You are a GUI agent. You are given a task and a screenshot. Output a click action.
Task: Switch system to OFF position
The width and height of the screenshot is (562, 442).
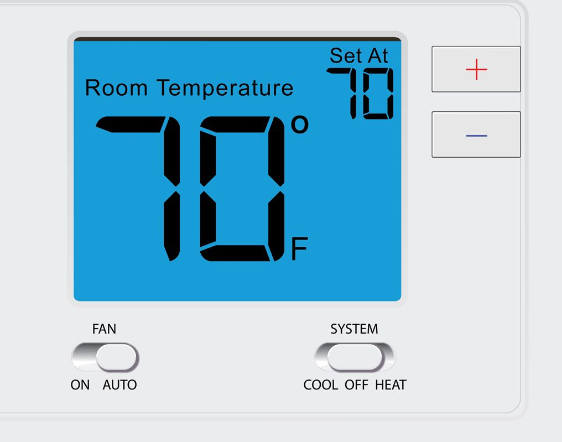356,385
